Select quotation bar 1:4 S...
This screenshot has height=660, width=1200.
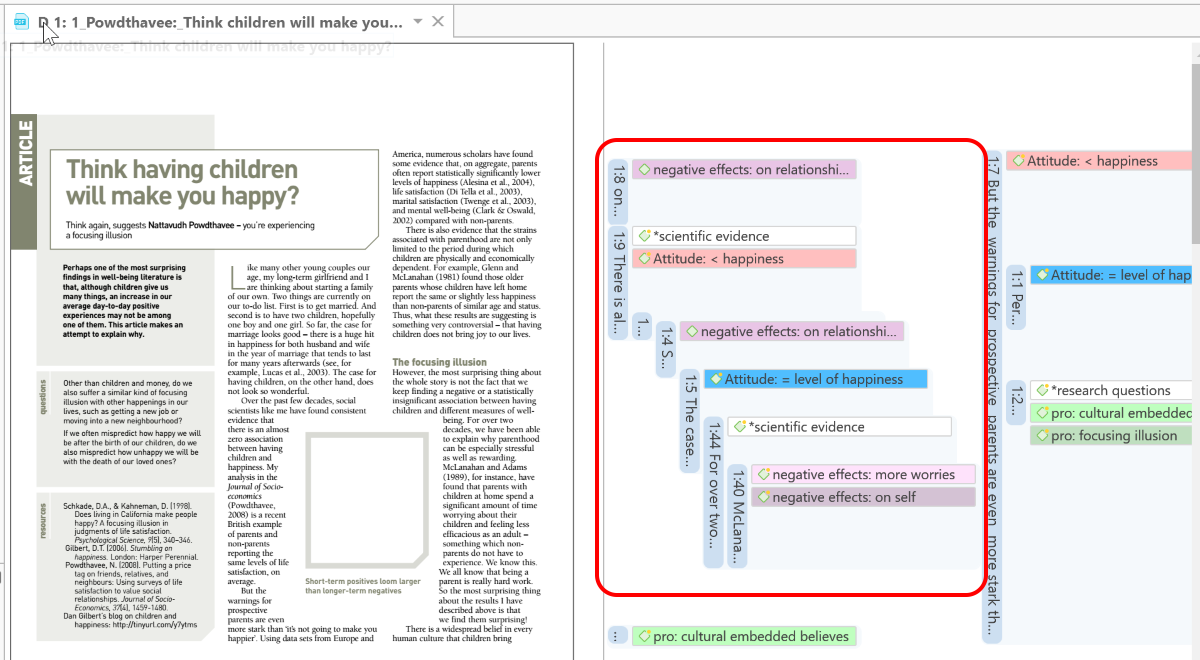tap(666, 351)
